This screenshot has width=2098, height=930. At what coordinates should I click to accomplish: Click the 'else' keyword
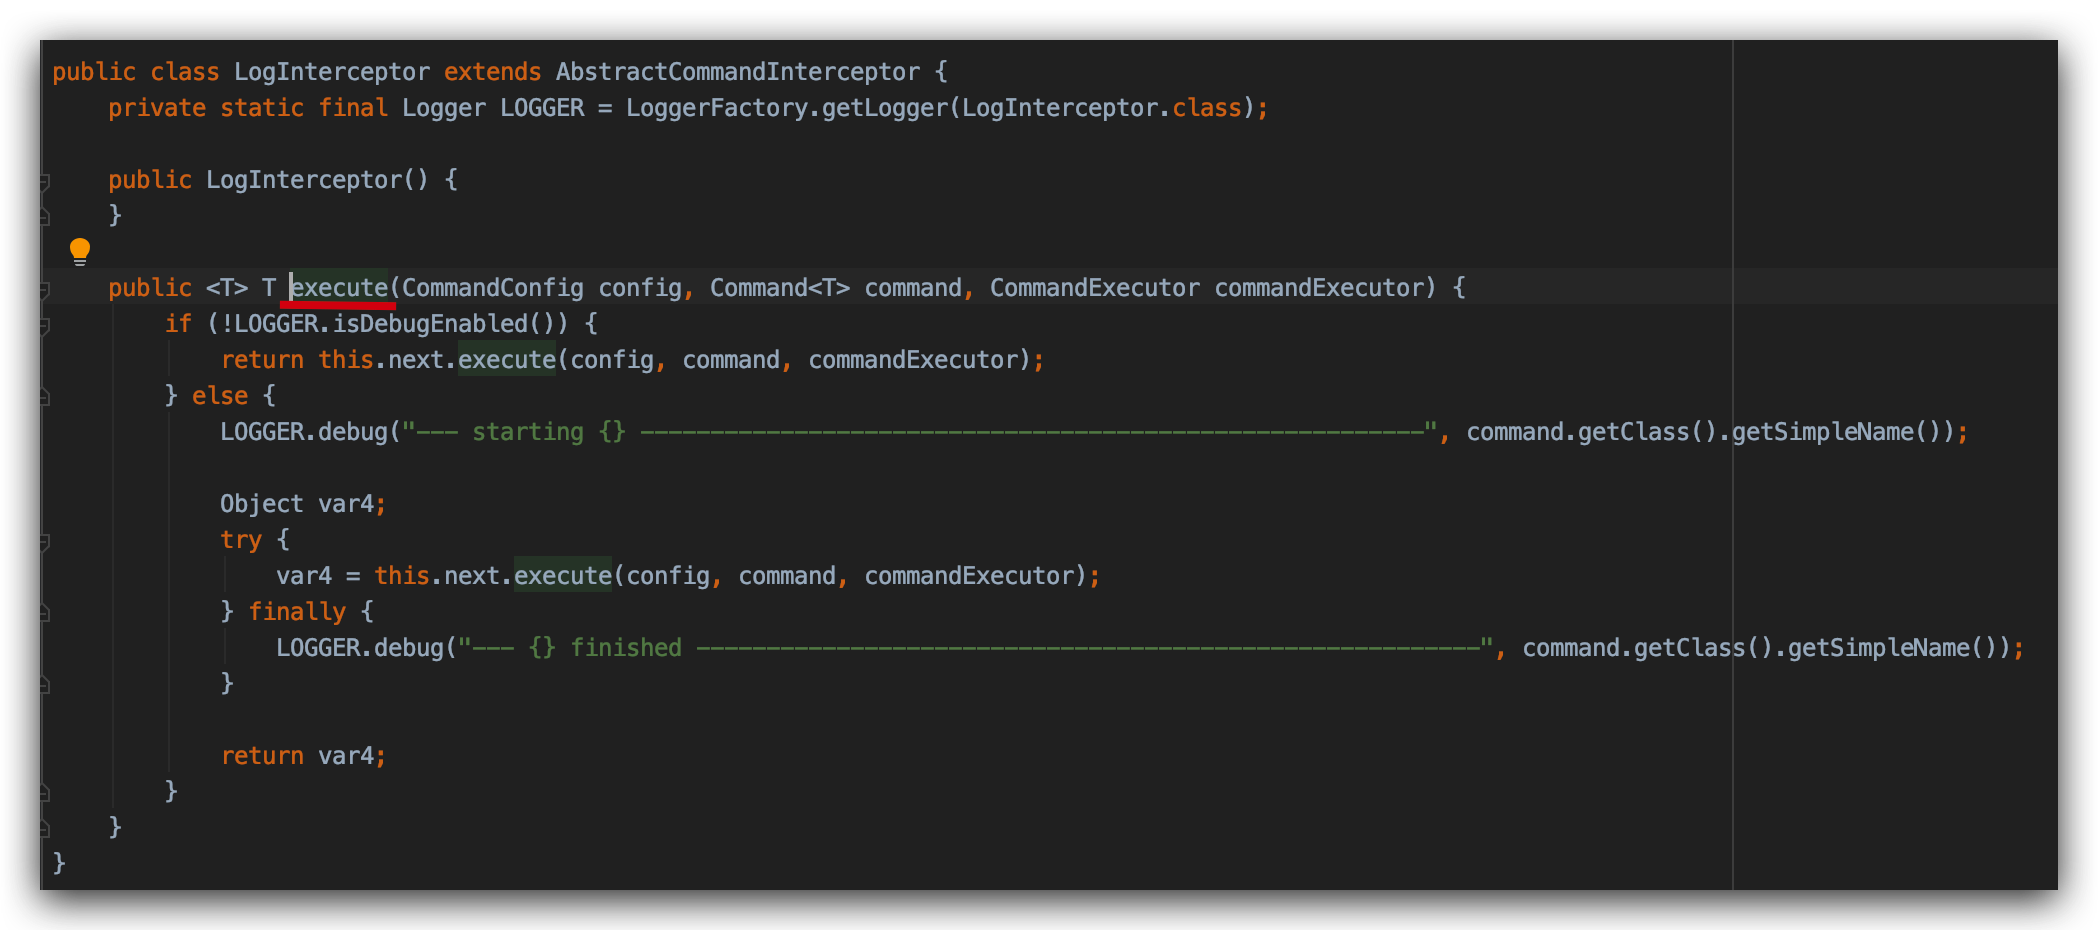click(220, 396)
